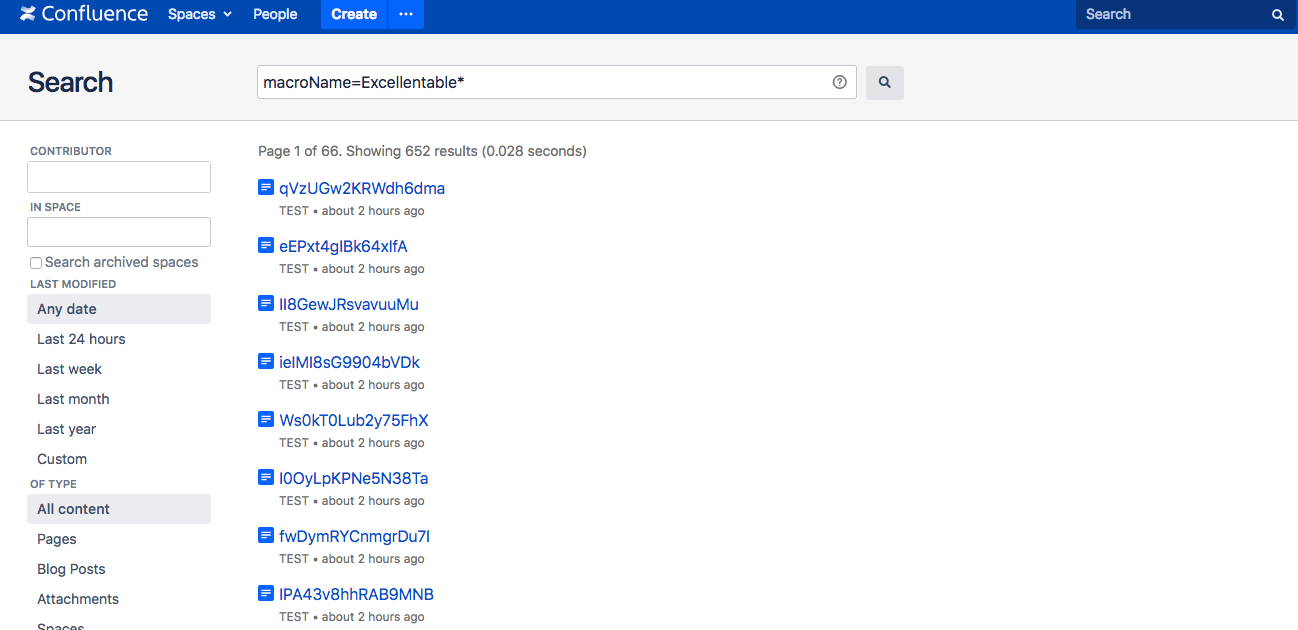Open the more create options ellipsis
The height and width of the screenshot is (630, 1298).
(405, 14)
